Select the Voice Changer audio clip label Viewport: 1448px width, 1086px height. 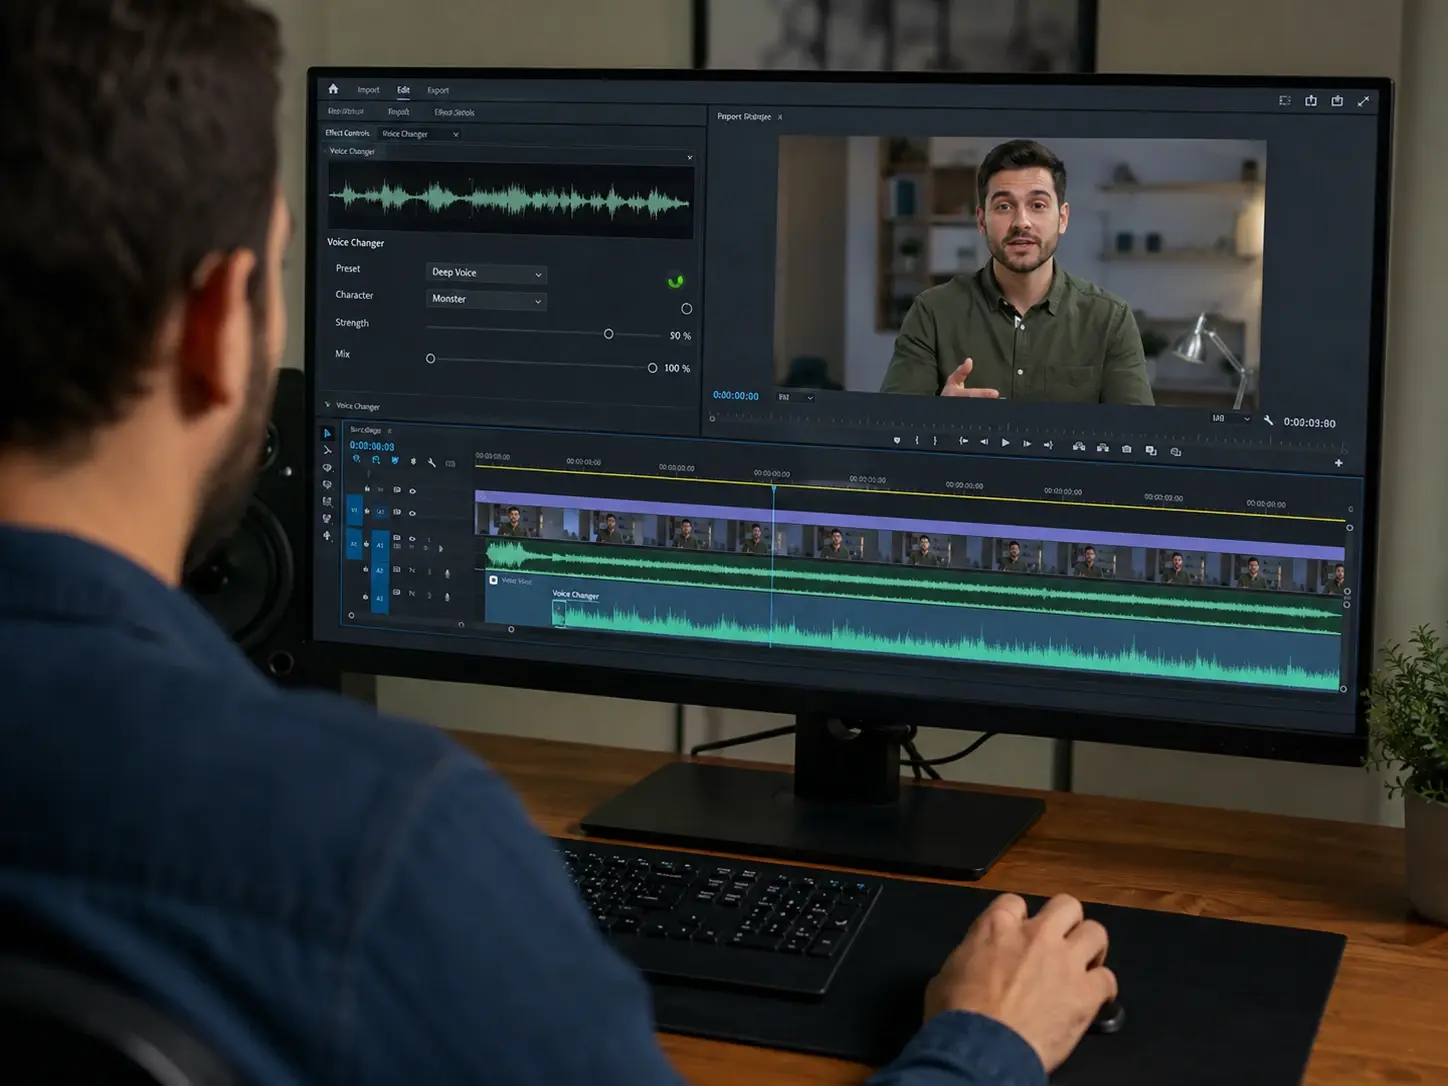click(575, 595)
